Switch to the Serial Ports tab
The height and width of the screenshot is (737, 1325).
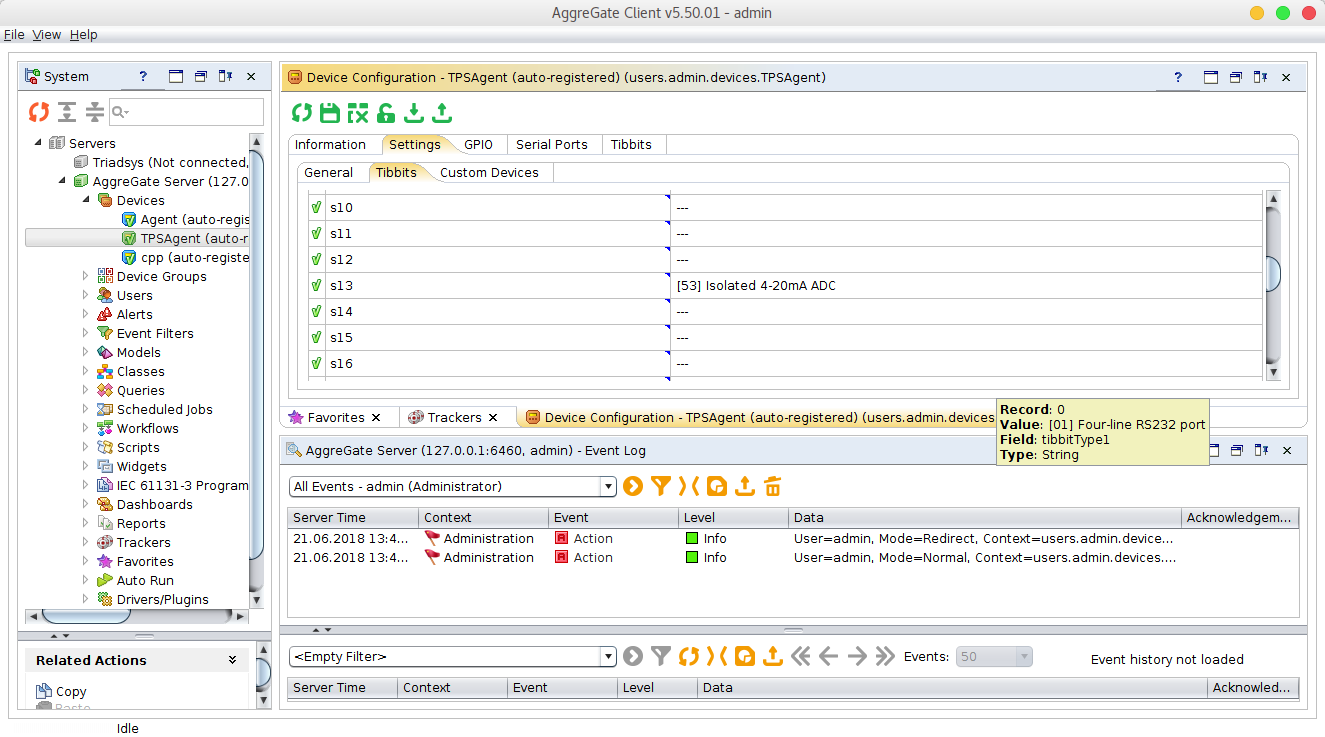(x=552, y=144)
